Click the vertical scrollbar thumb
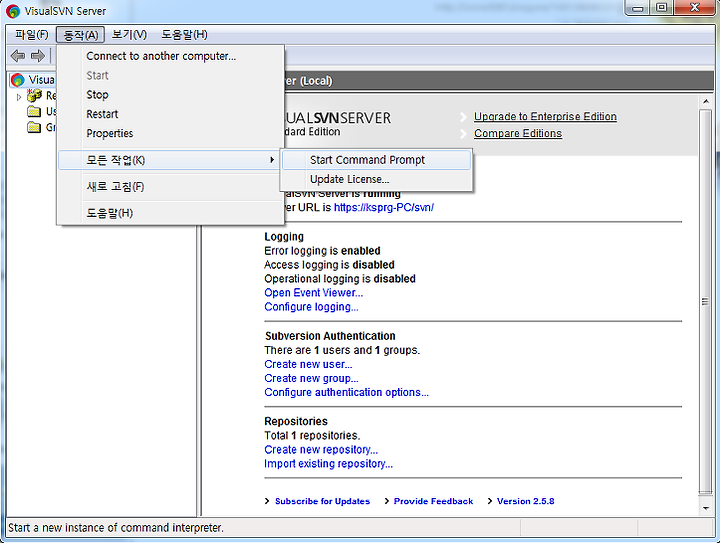 (x=705, y=302)
